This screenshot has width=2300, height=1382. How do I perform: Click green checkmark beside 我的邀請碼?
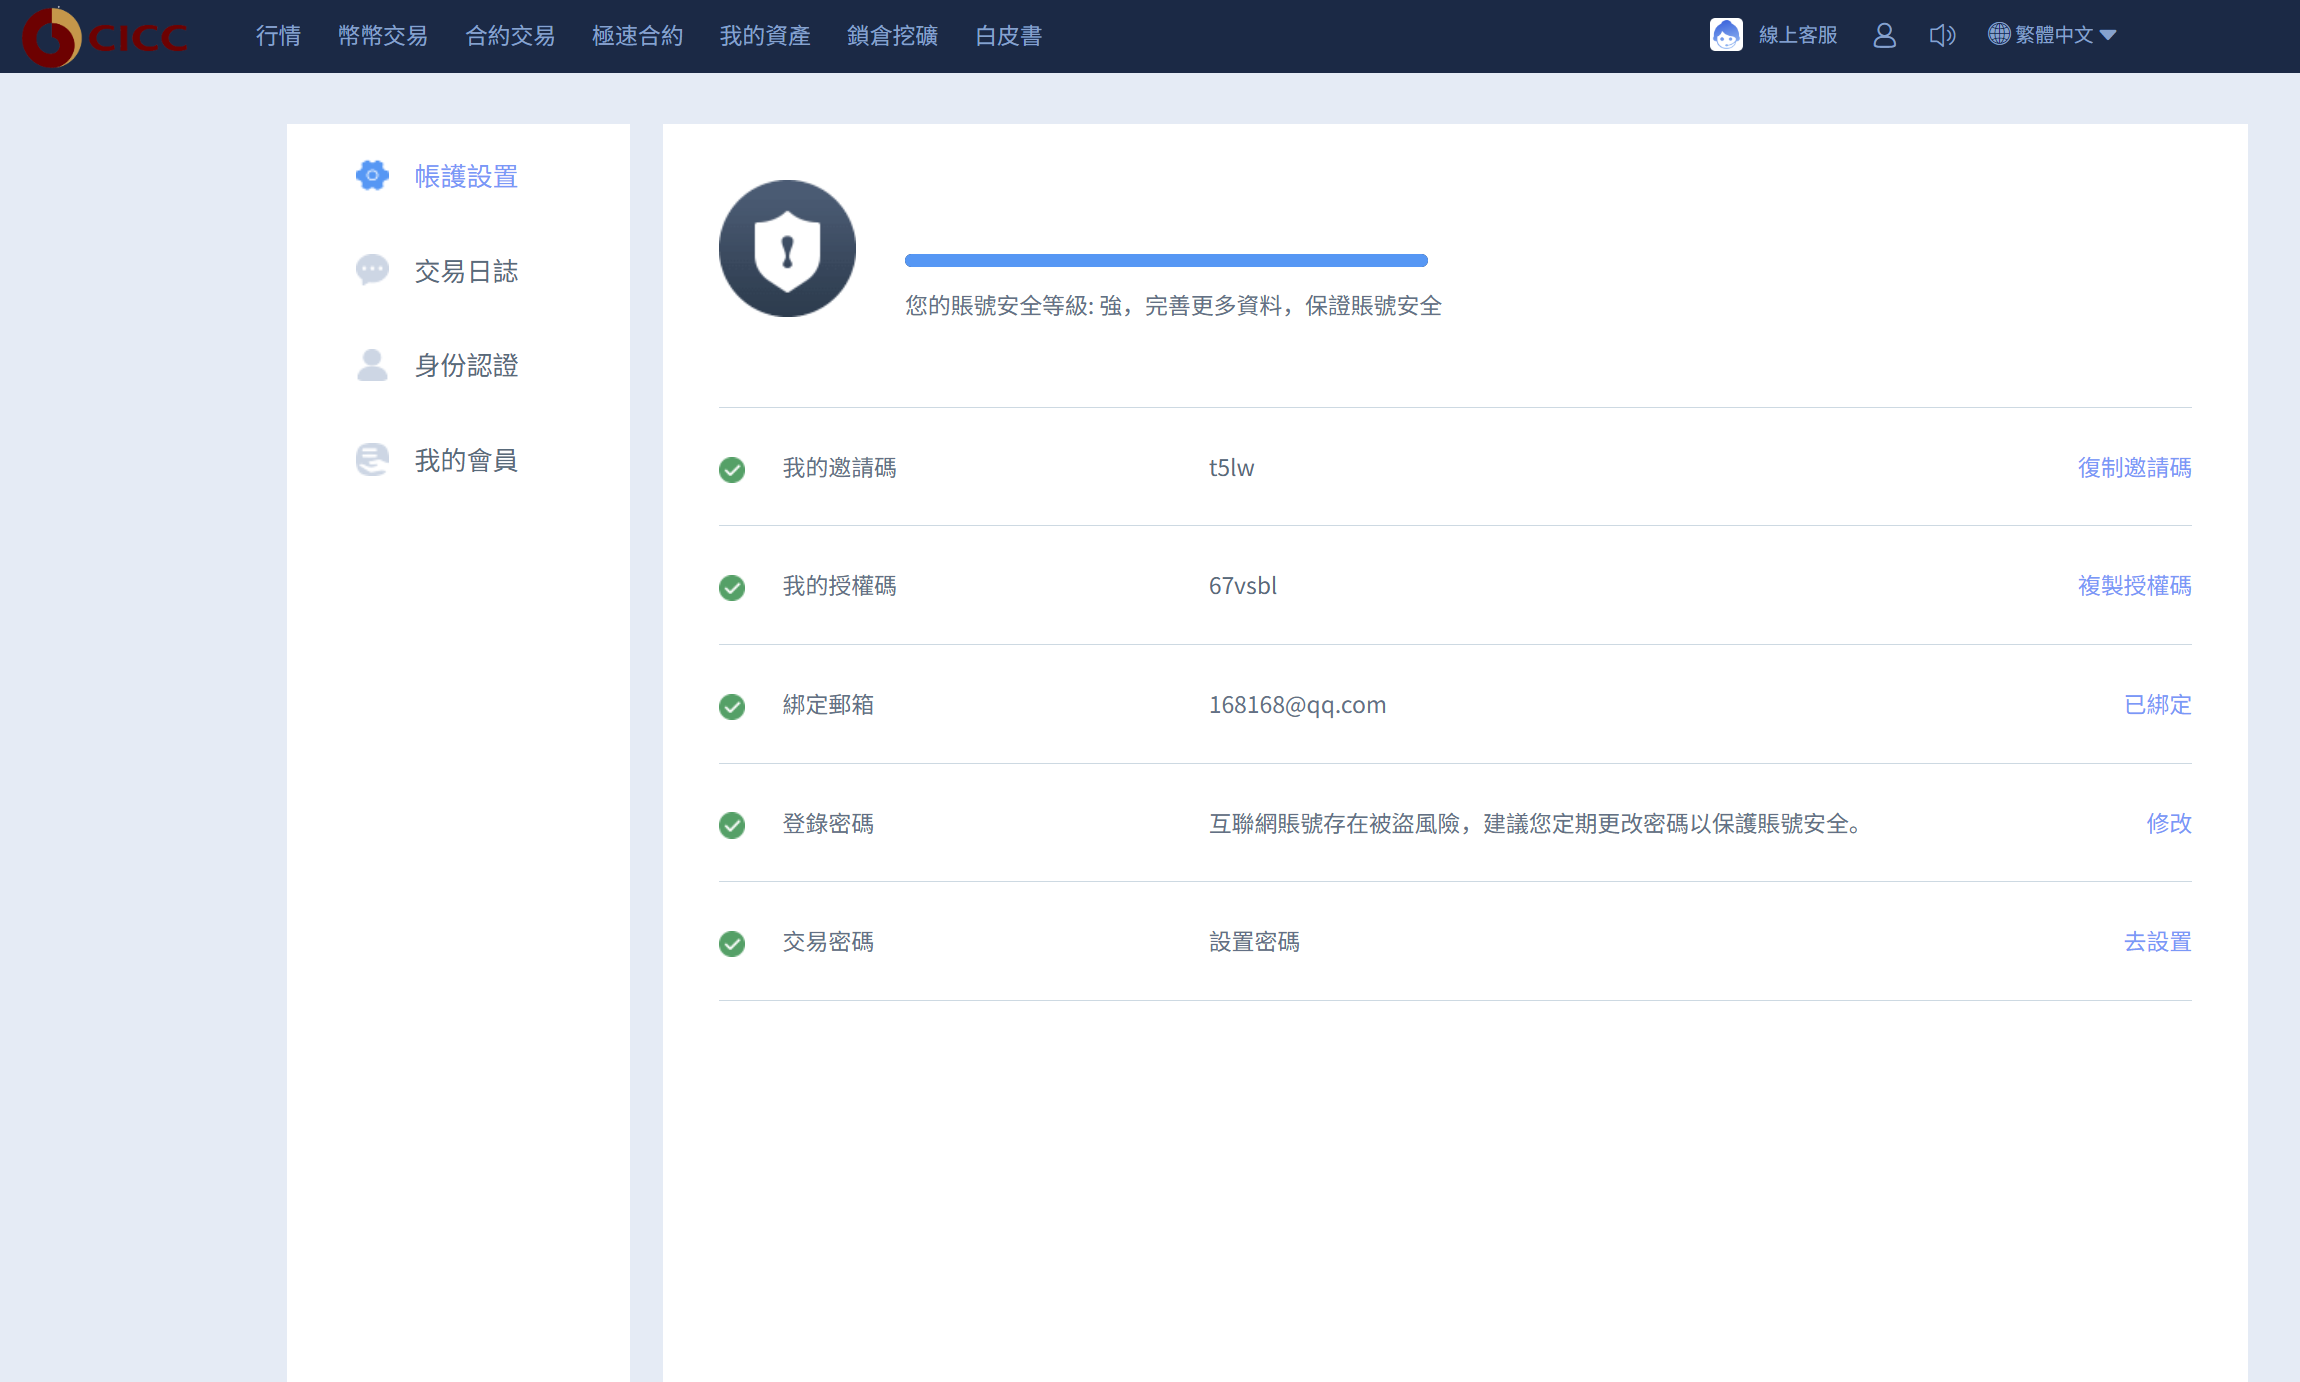coord(732,469)
